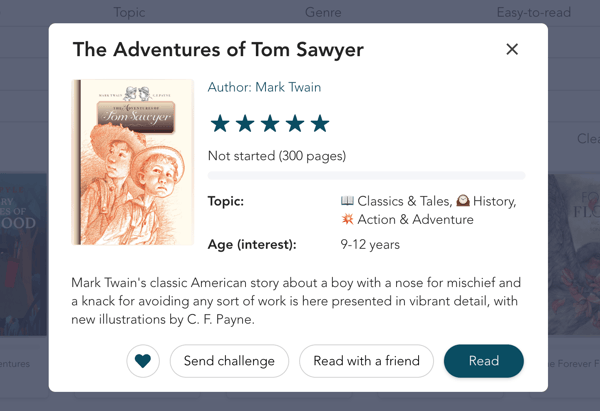Switch to the Topic filter tab
Viewport: 600px width, 411px height.
click(129, 13)
